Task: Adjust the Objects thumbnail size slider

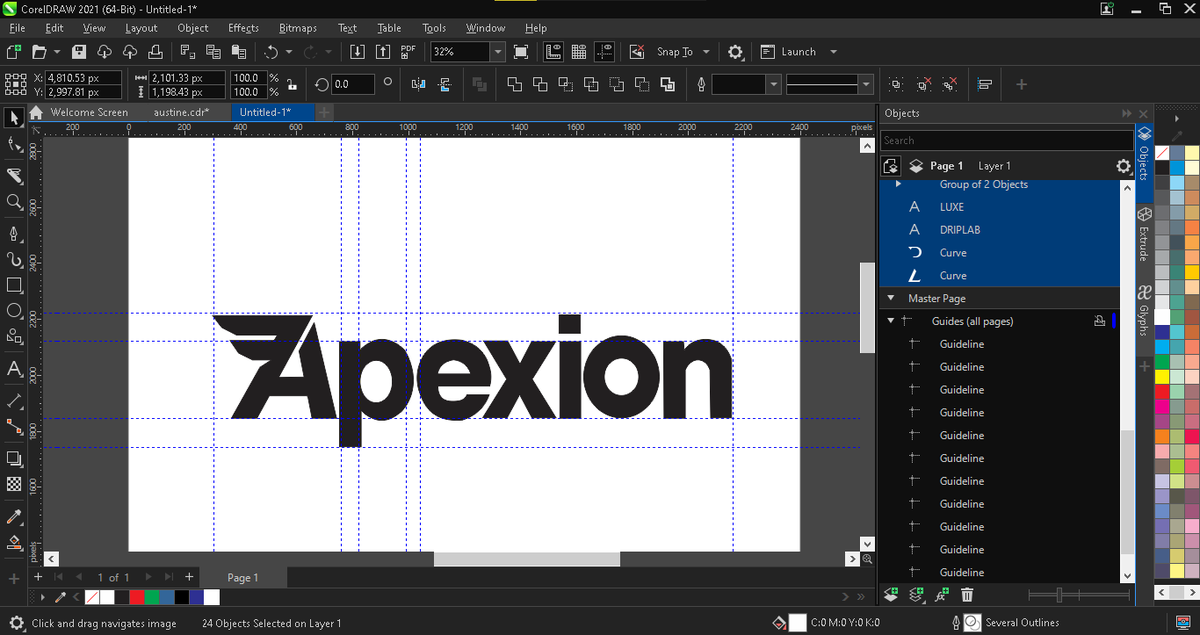Action: pos(1062,595)
